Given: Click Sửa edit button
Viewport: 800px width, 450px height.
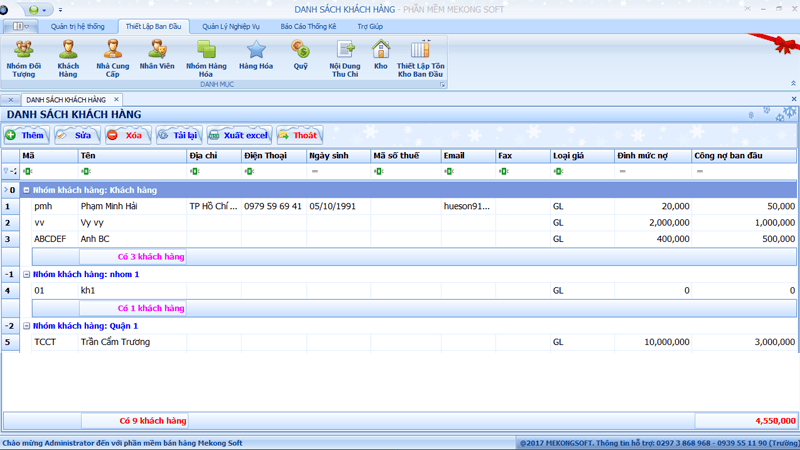Looking at the screenshot, I should pos(77,135).
